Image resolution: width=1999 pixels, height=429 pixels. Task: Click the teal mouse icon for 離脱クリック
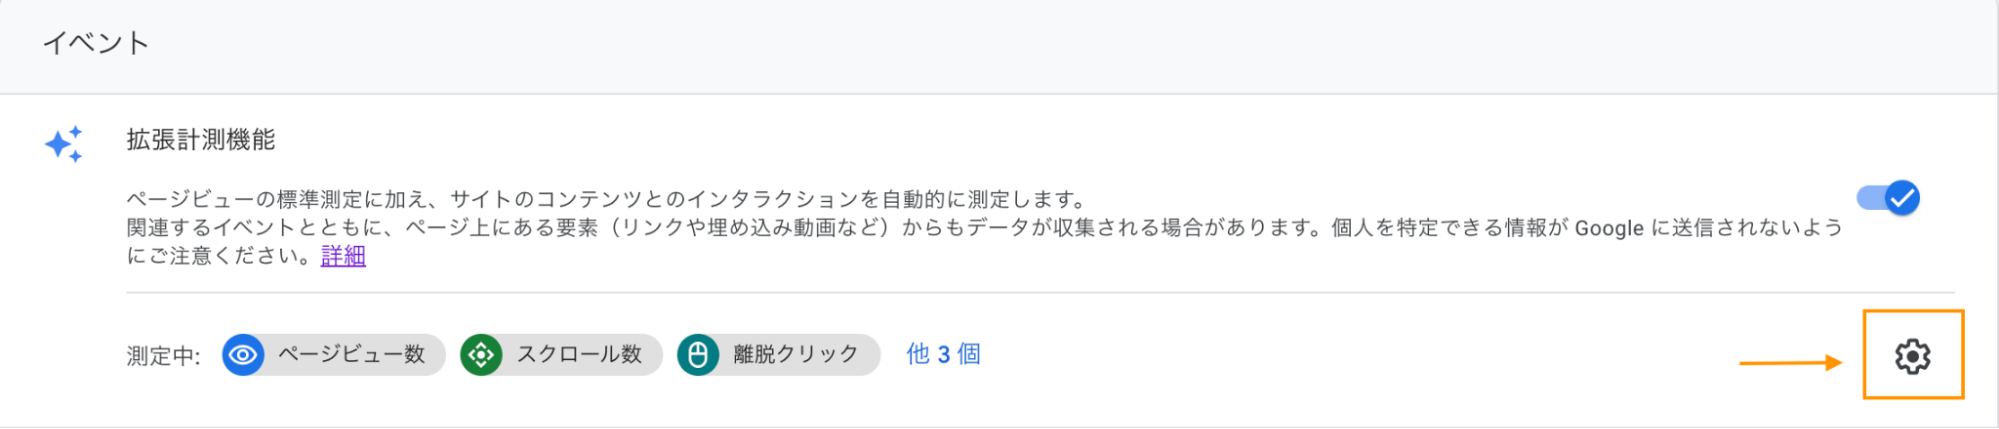[698, 355]
